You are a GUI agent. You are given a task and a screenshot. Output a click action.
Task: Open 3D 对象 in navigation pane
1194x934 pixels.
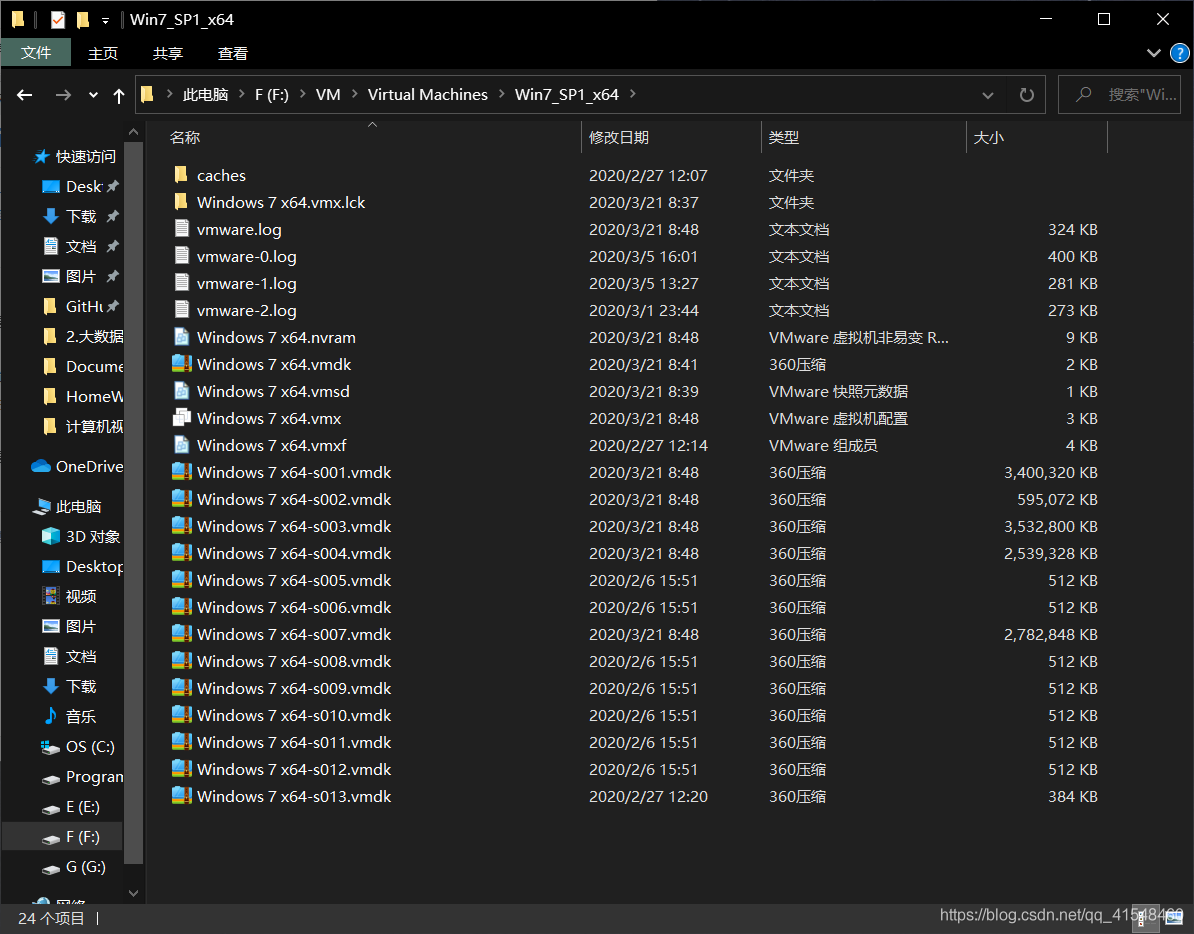(x=81, y=537)
